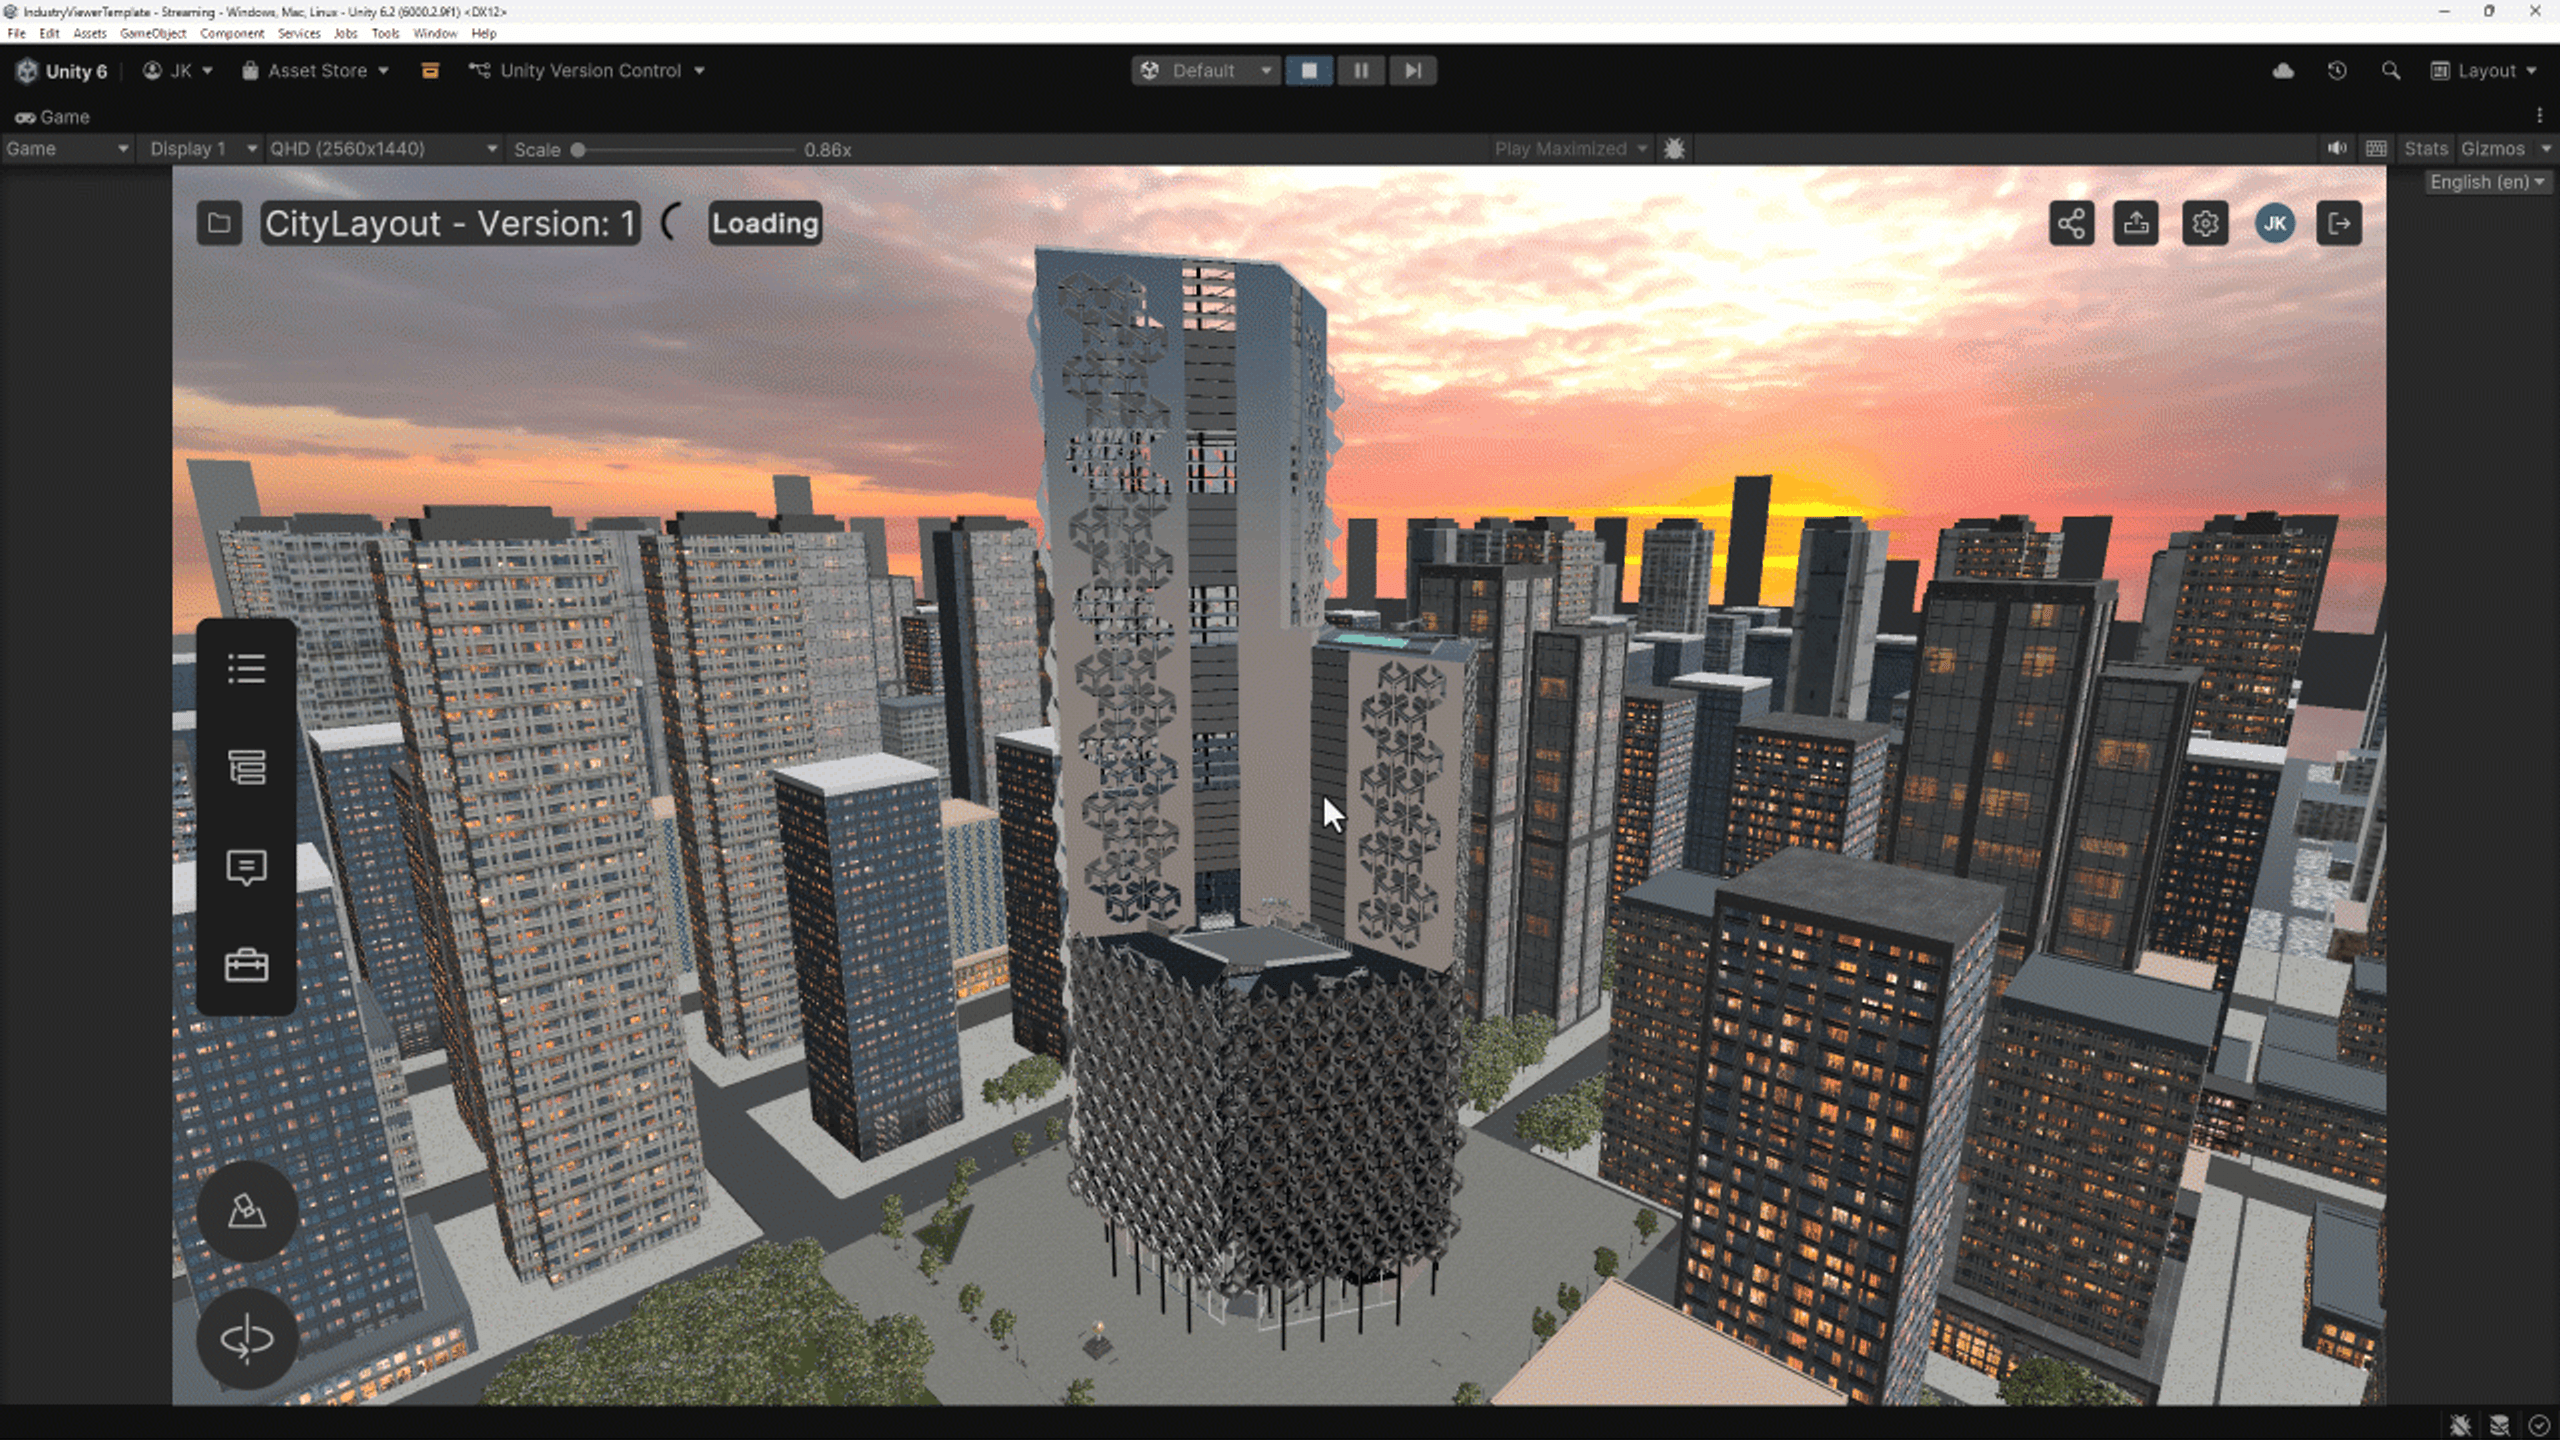Toggle the Stats overlay

[x=2425, y=149]
